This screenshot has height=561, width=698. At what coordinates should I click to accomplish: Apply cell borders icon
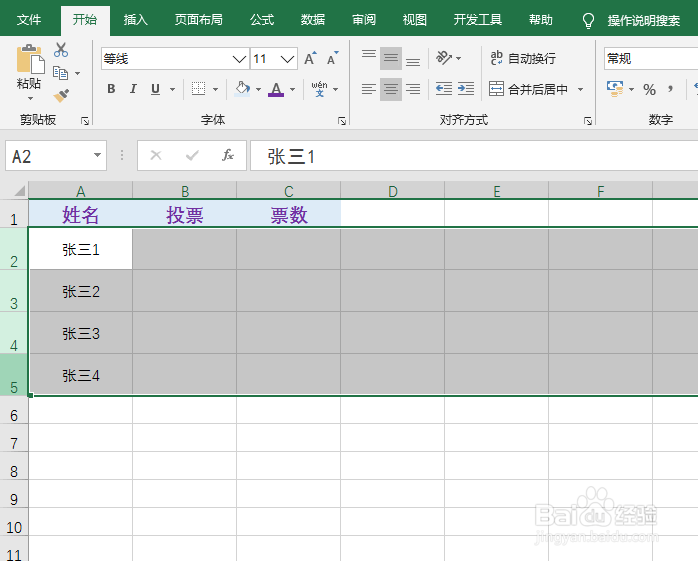pos(199,89)
